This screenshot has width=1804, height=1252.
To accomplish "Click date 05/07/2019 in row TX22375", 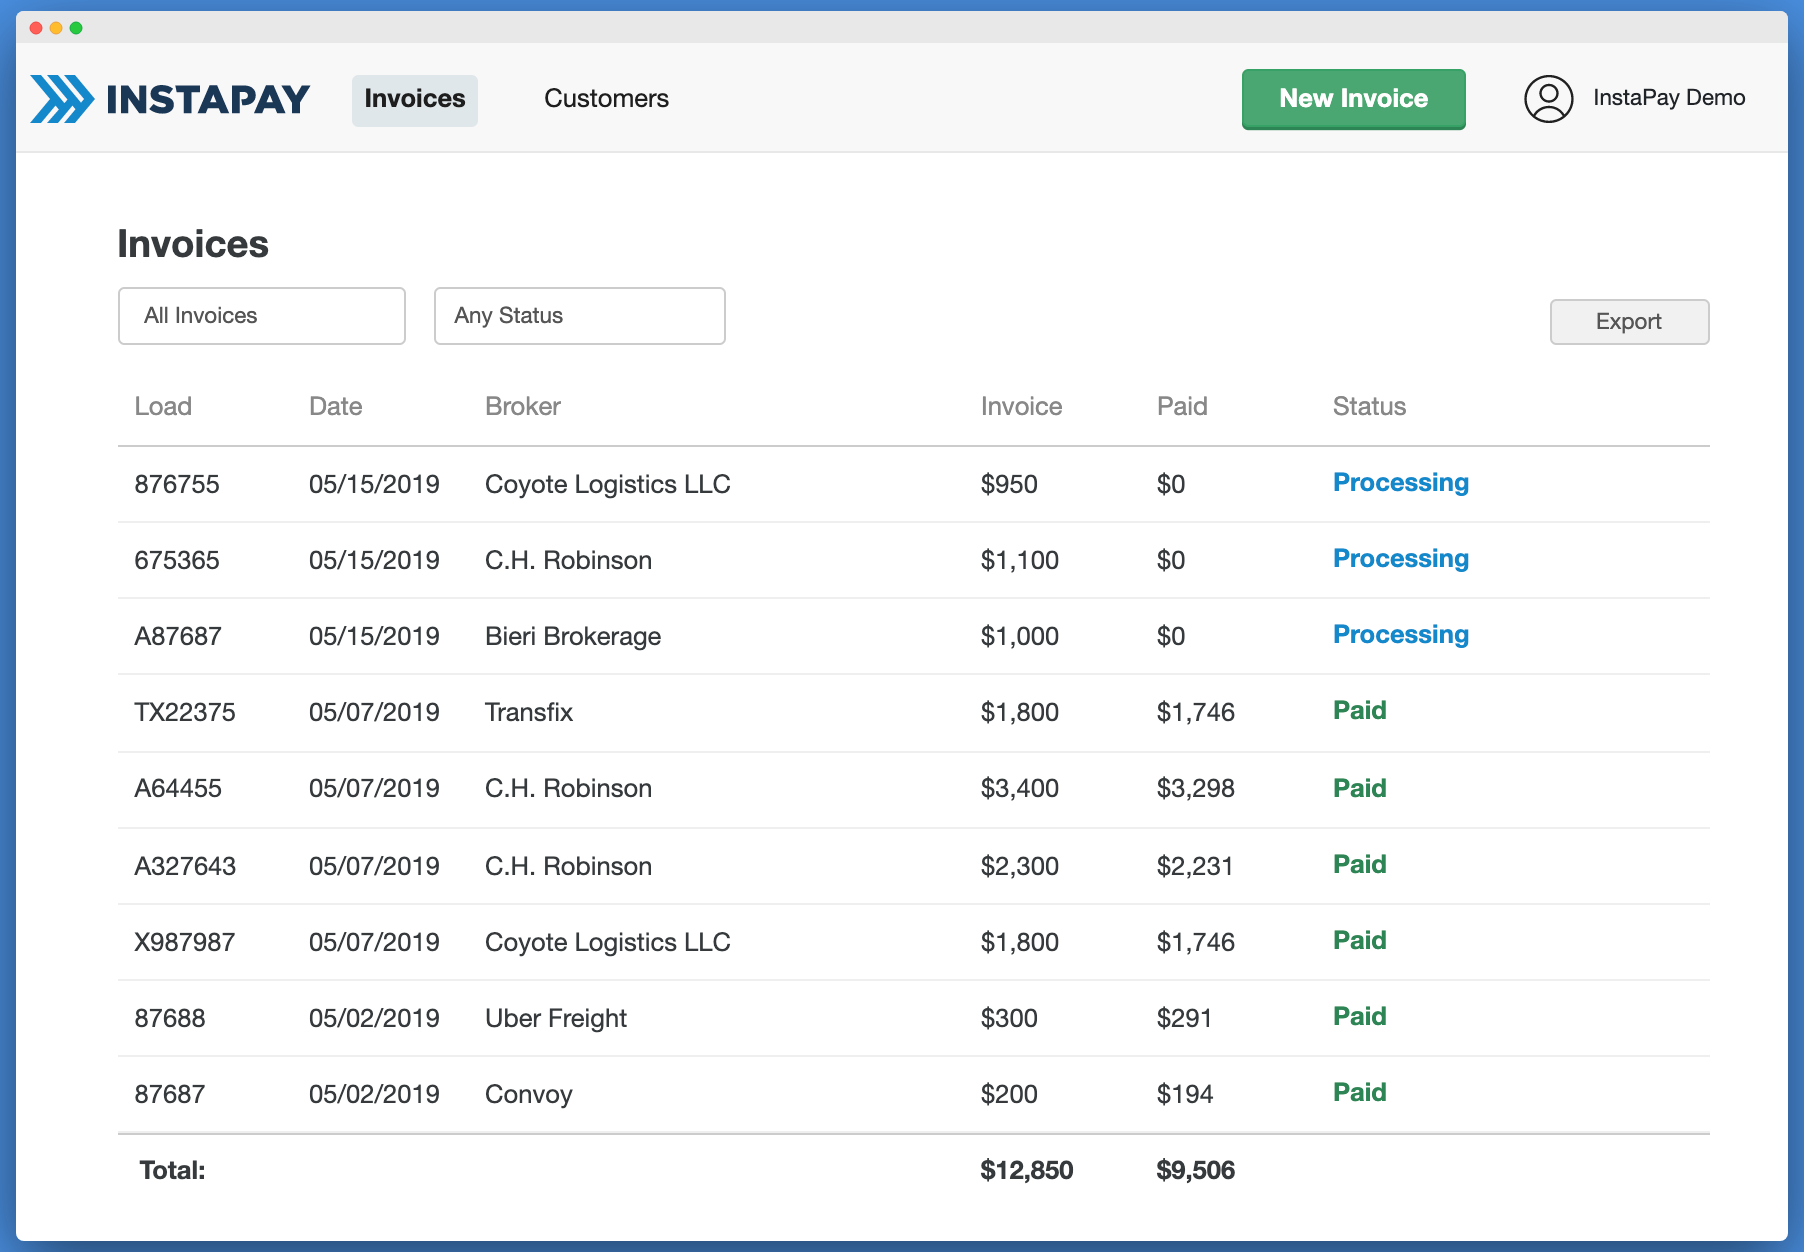I will pyautogui.click(x=374, y=712).
